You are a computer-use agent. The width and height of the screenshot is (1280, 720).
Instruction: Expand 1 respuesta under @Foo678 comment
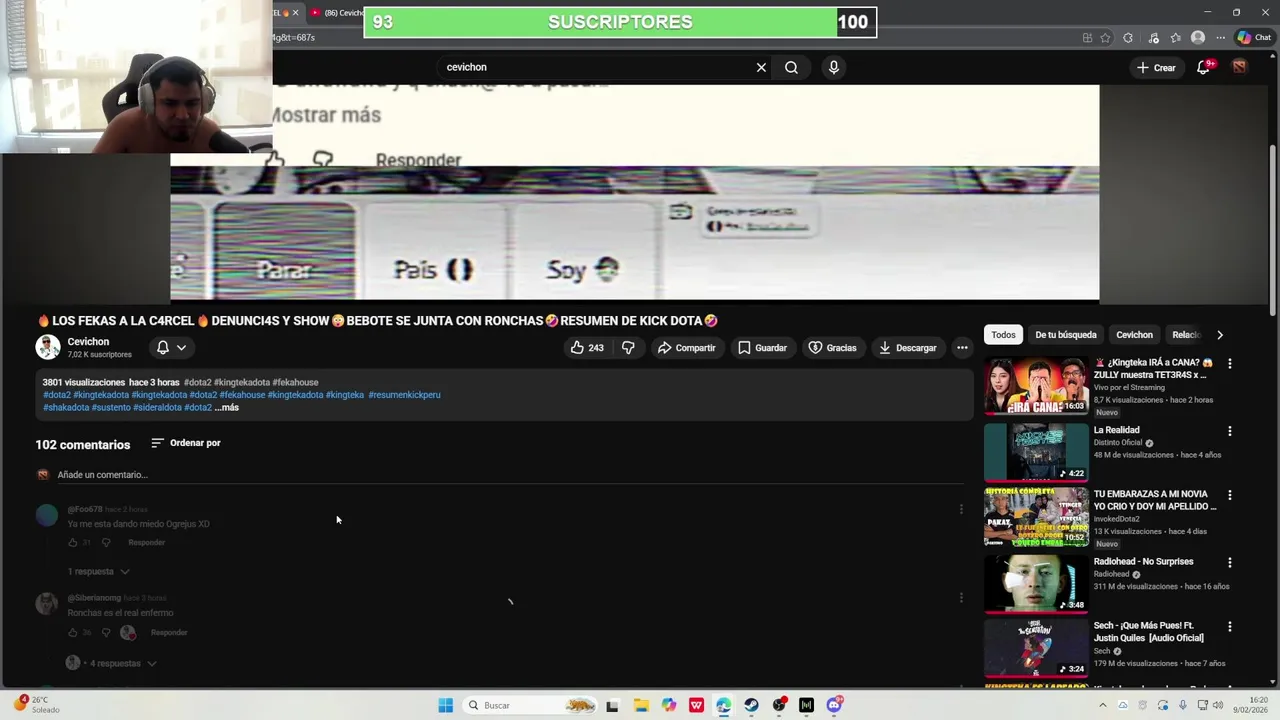pyautogui.click(x=98, y=571)
